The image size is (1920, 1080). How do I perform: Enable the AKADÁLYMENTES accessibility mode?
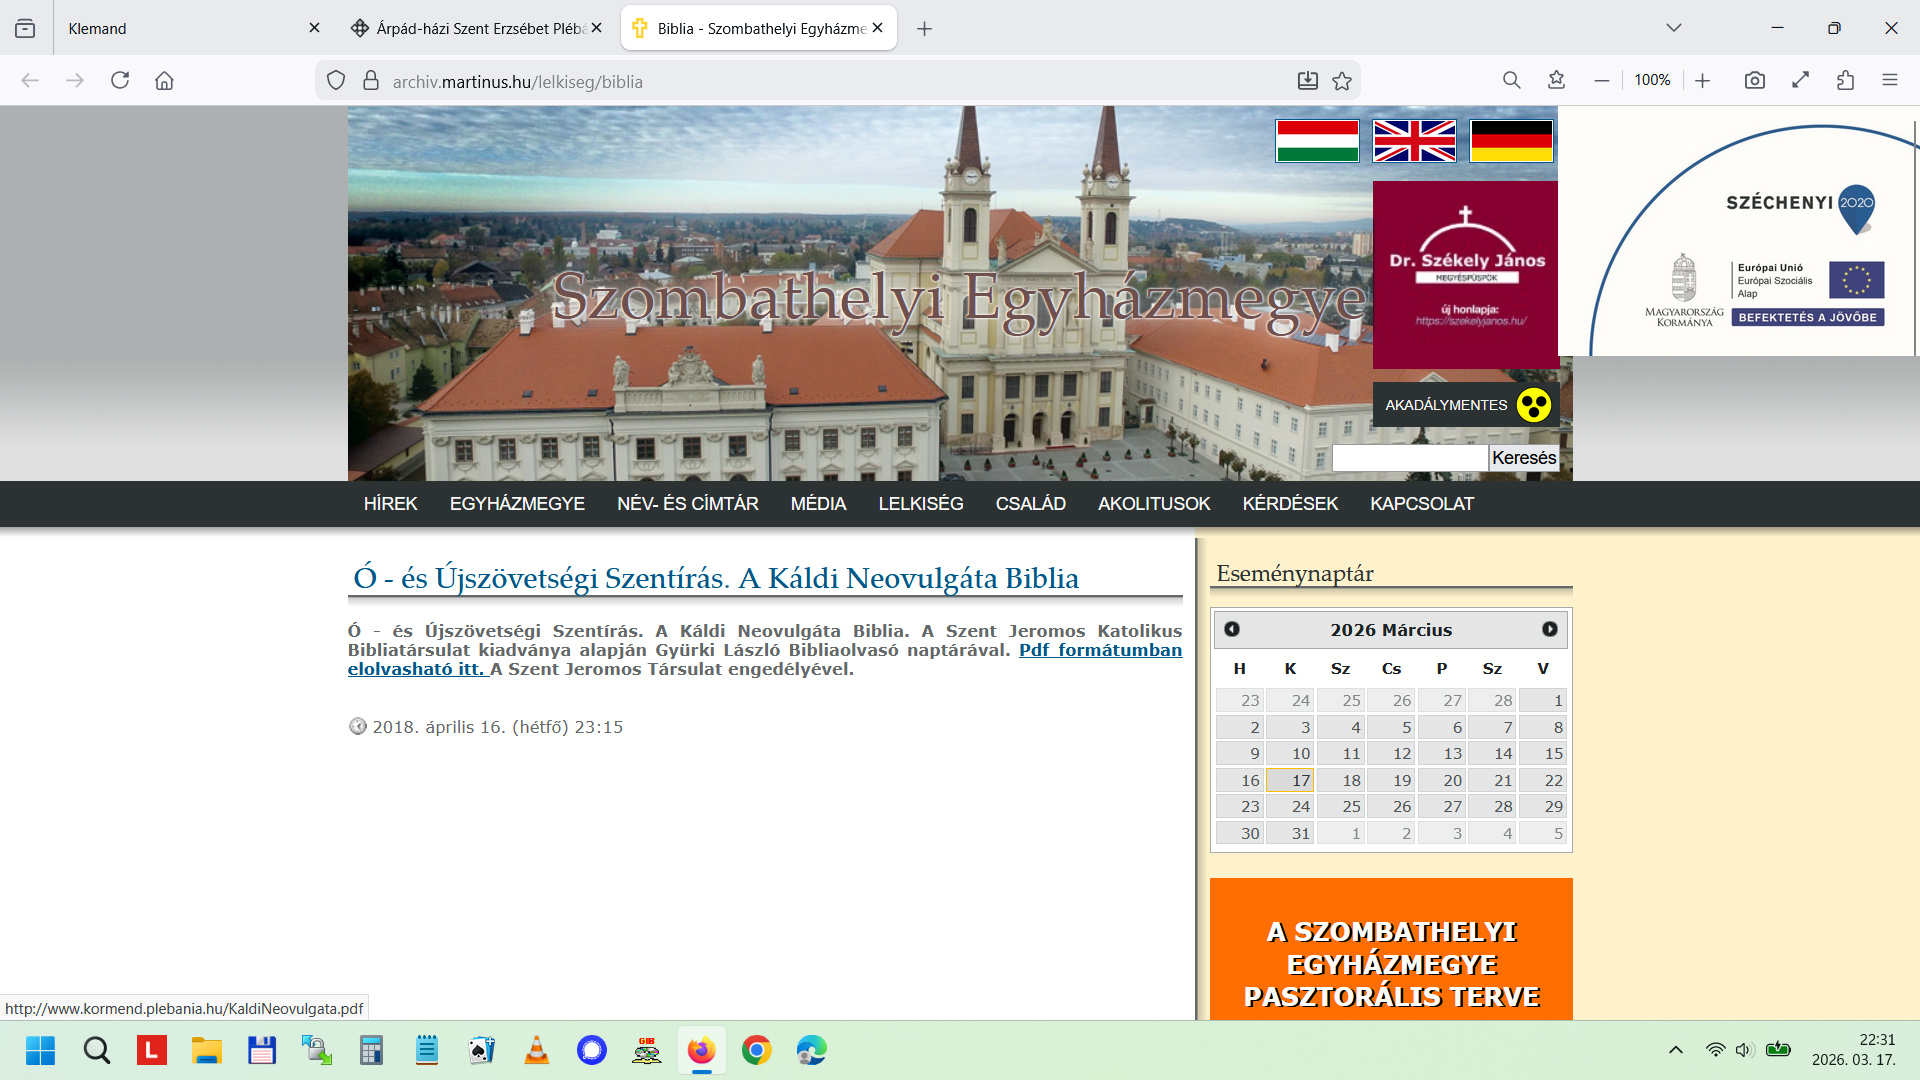(1465, 405)
